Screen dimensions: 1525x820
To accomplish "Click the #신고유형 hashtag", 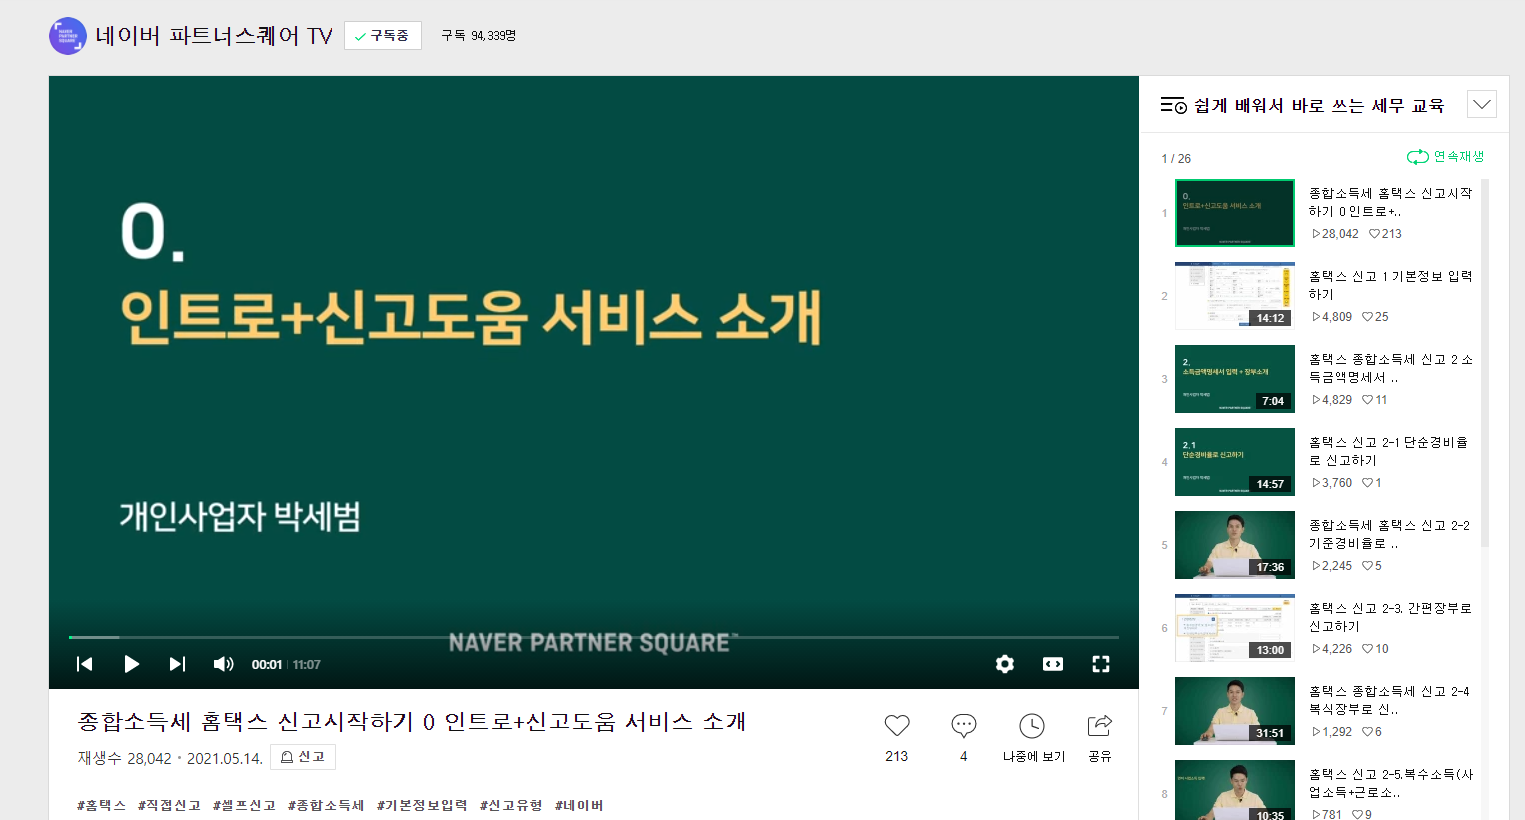I will tap(511, 805).
